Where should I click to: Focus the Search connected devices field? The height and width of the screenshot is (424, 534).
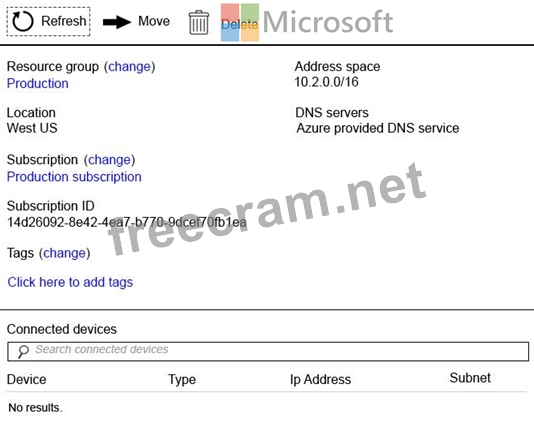(268, 351)
